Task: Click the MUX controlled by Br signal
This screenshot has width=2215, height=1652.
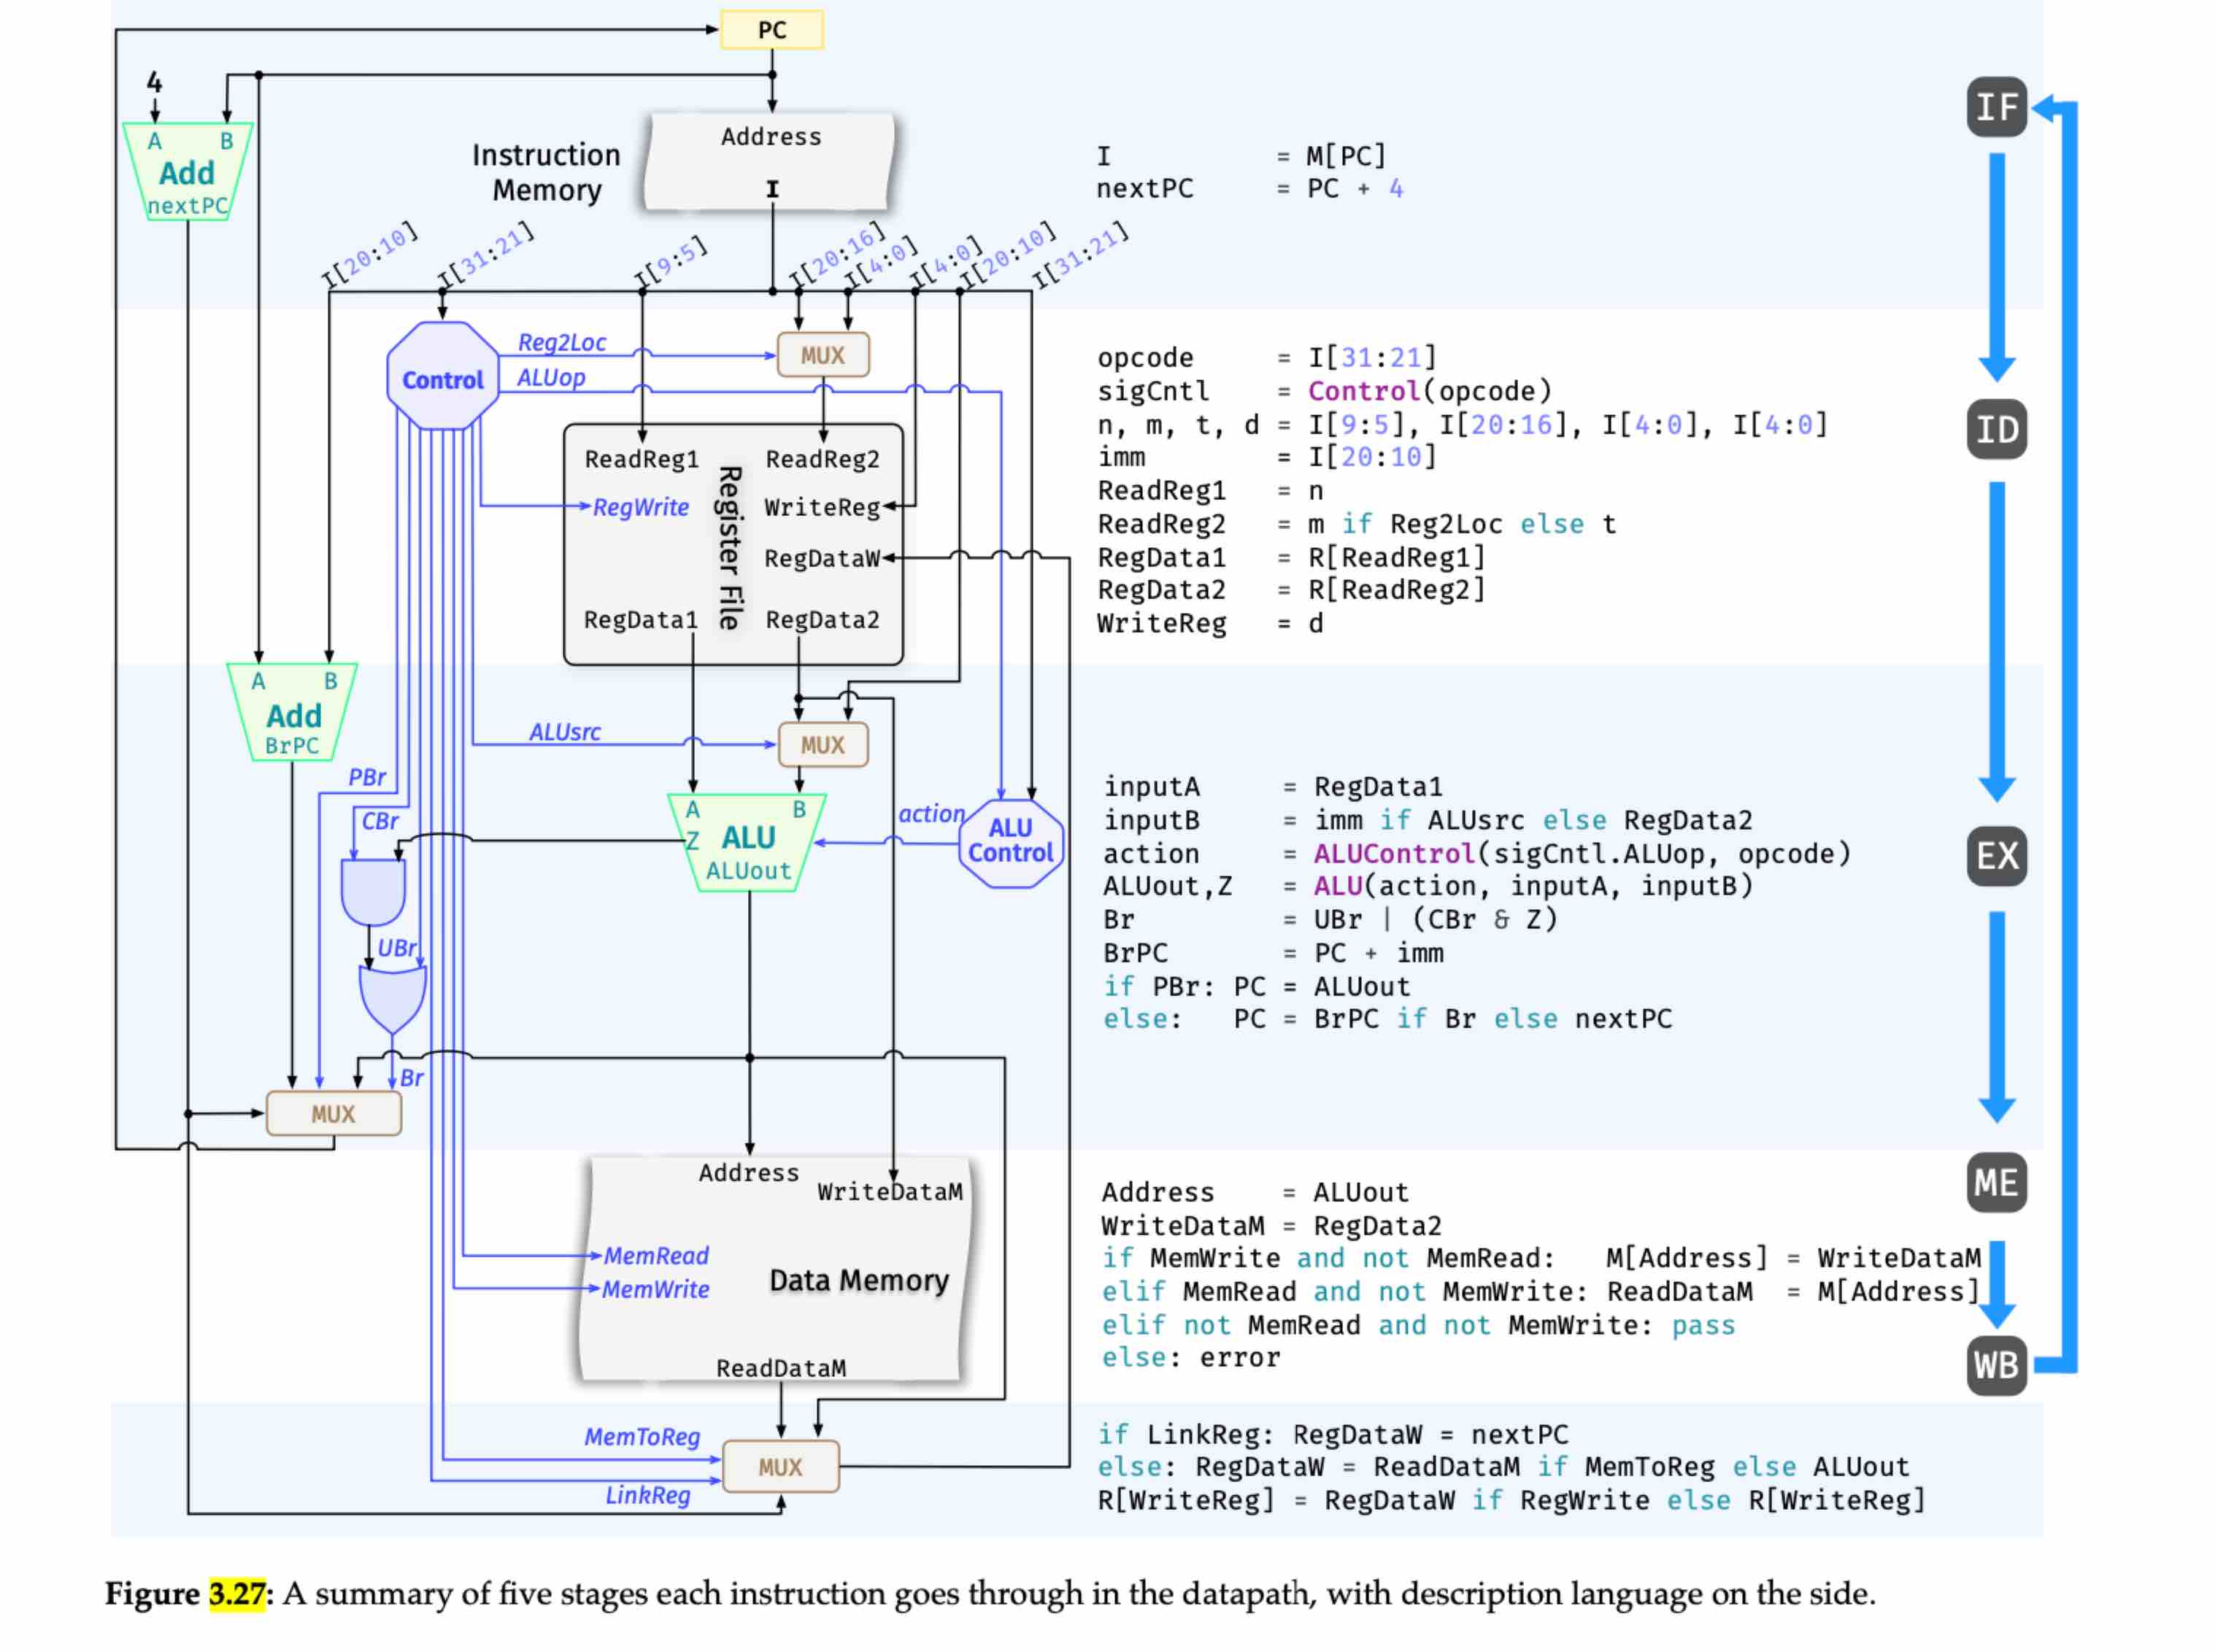Action: pos(333,1114)
